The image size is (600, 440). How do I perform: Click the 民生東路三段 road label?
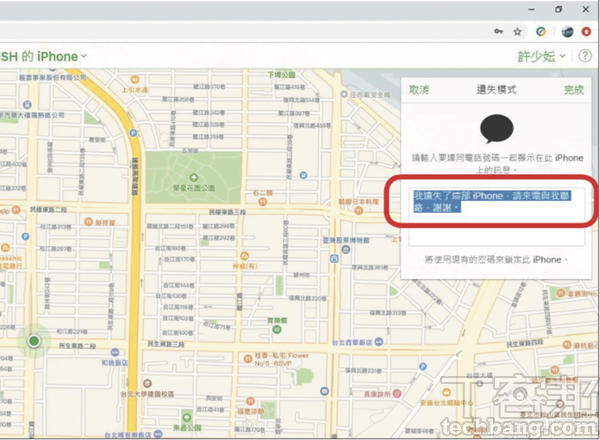[x=166, y=344]
